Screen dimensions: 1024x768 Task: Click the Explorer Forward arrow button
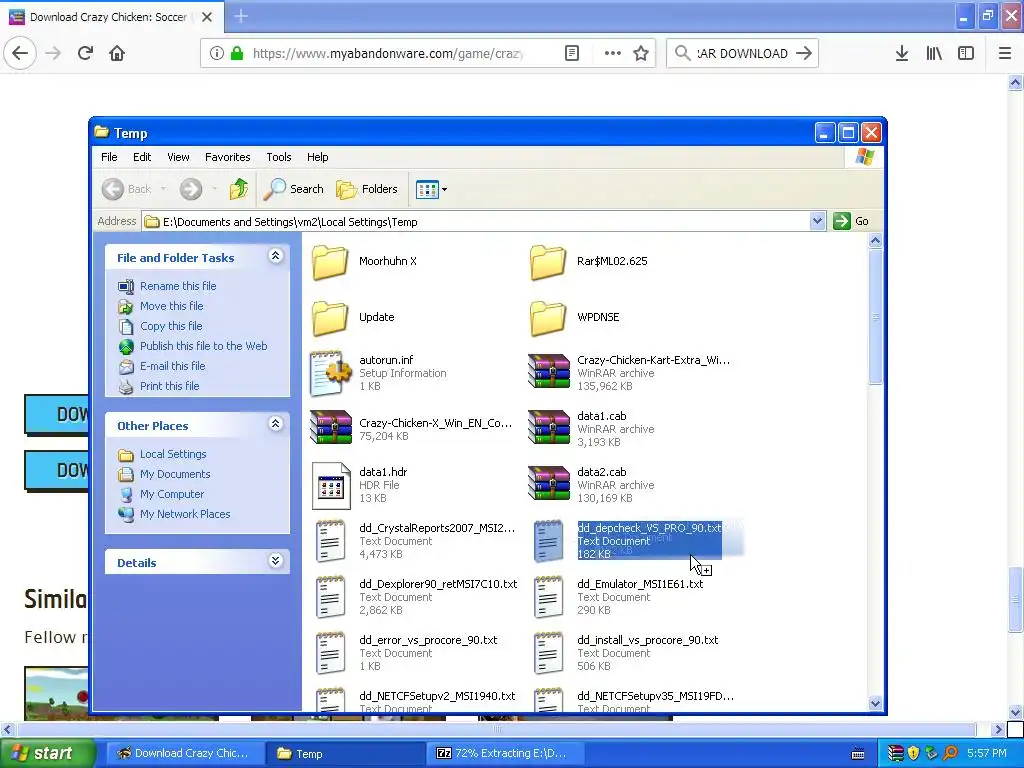191,189
